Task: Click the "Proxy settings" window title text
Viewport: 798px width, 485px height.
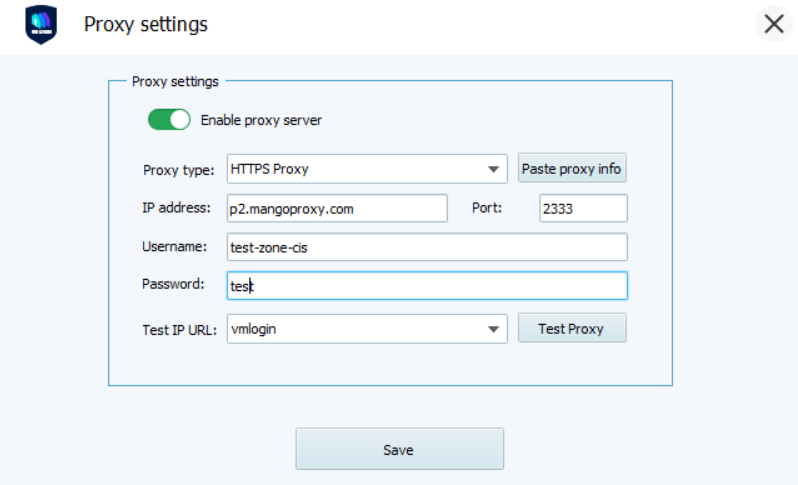Action: [146, 25]
